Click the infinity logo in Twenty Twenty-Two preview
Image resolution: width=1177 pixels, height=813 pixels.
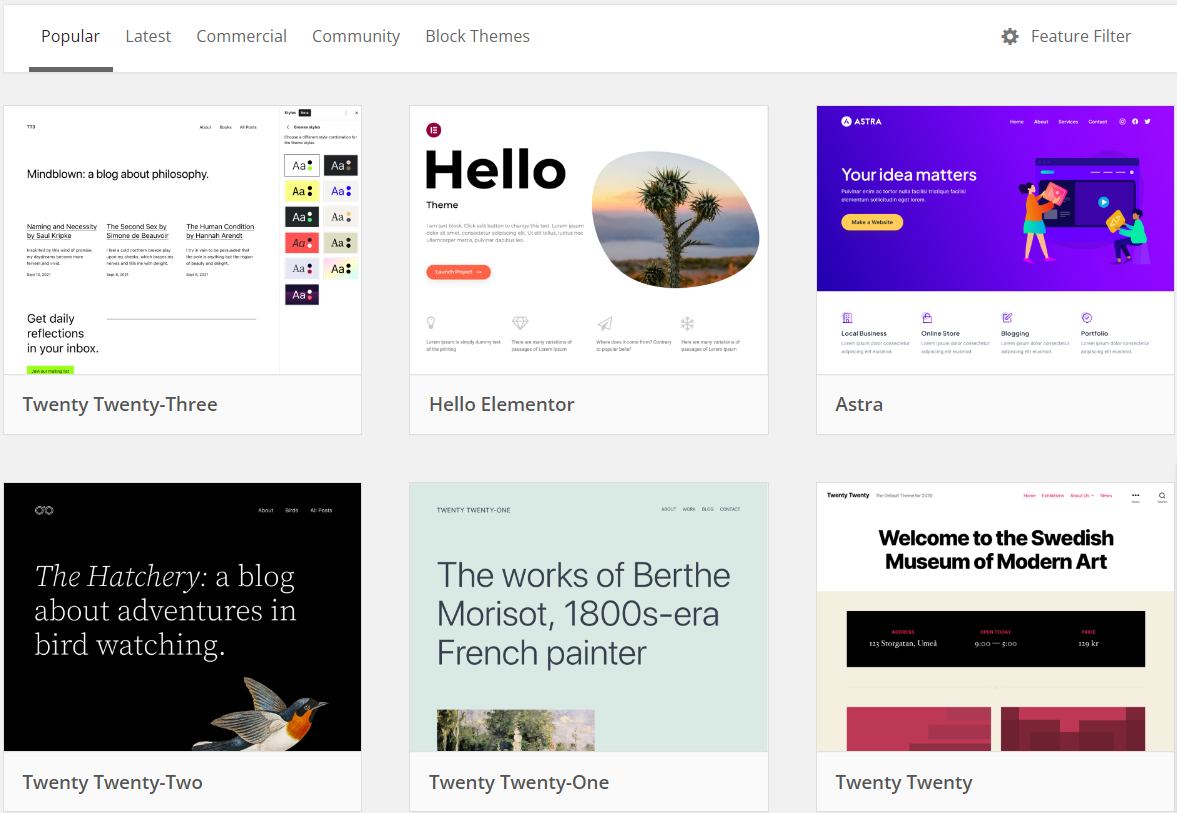(44, 510)
